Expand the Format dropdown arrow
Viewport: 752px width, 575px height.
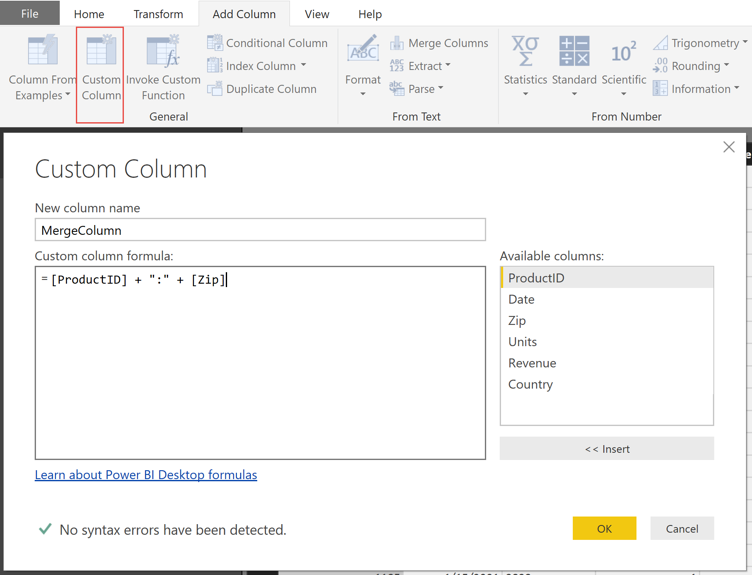click(363, 94)
